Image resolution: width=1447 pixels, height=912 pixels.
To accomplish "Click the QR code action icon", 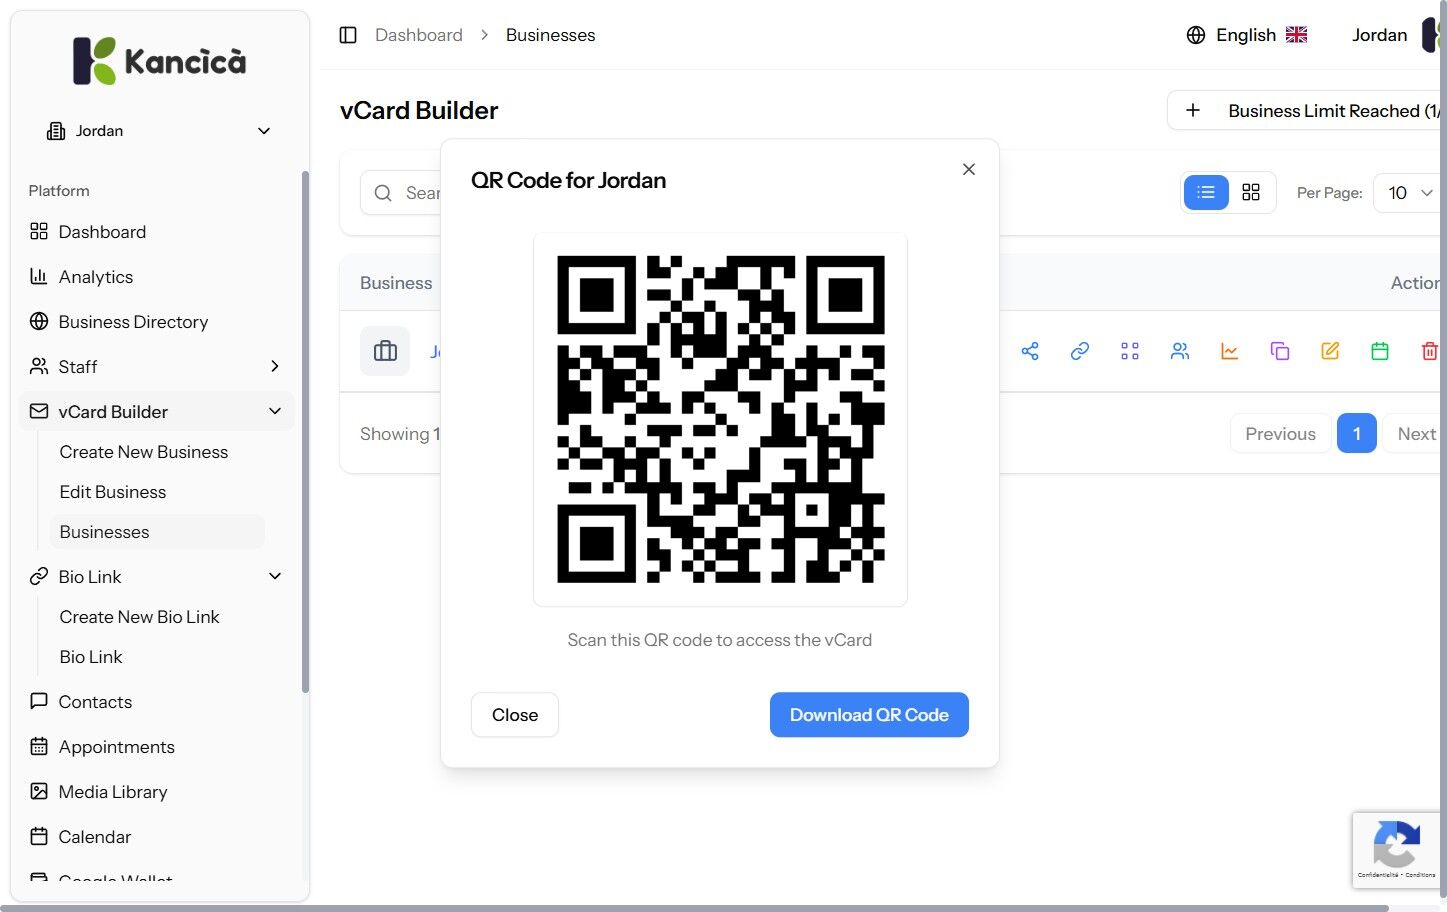I will [x=1130, y=351].
